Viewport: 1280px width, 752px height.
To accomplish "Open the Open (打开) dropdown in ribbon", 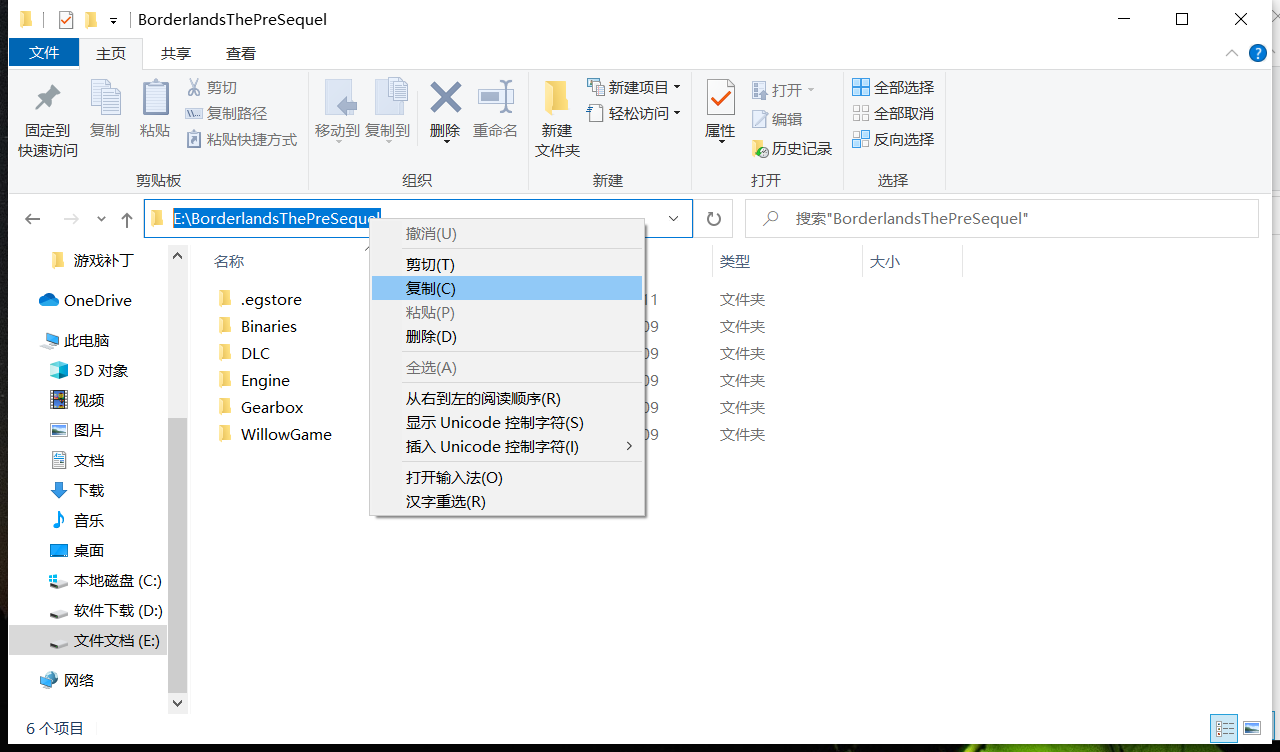I will [x=784, y=90].
